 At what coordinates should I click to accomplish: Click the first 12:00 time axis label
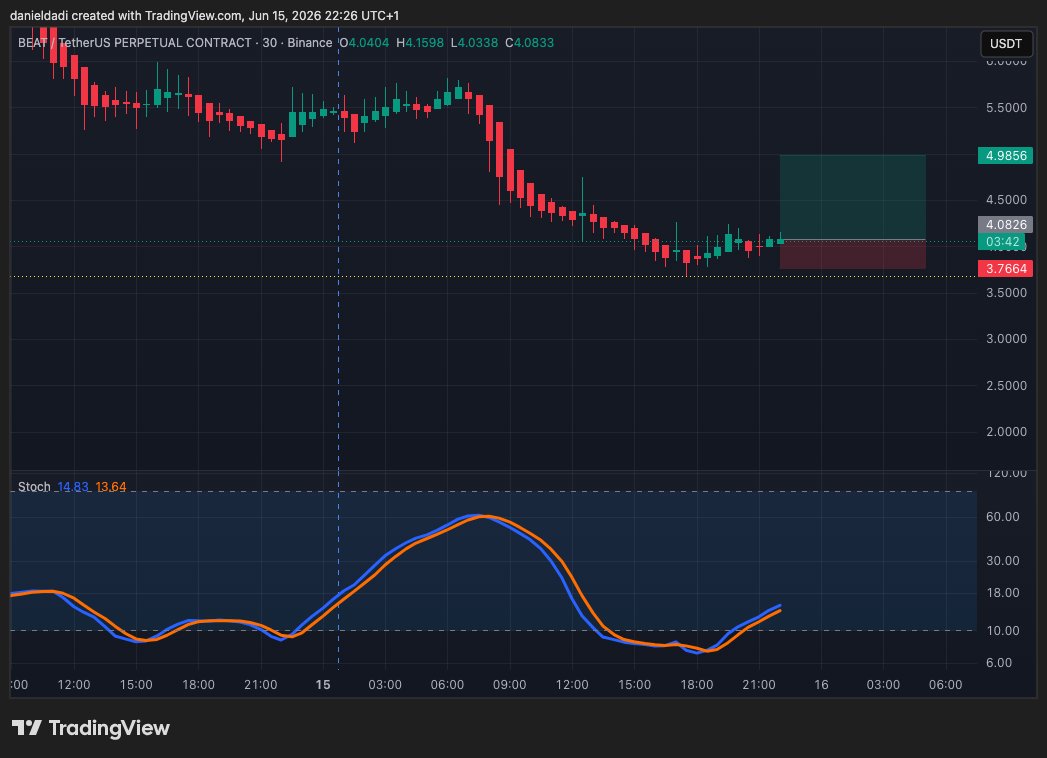point(73,685)
